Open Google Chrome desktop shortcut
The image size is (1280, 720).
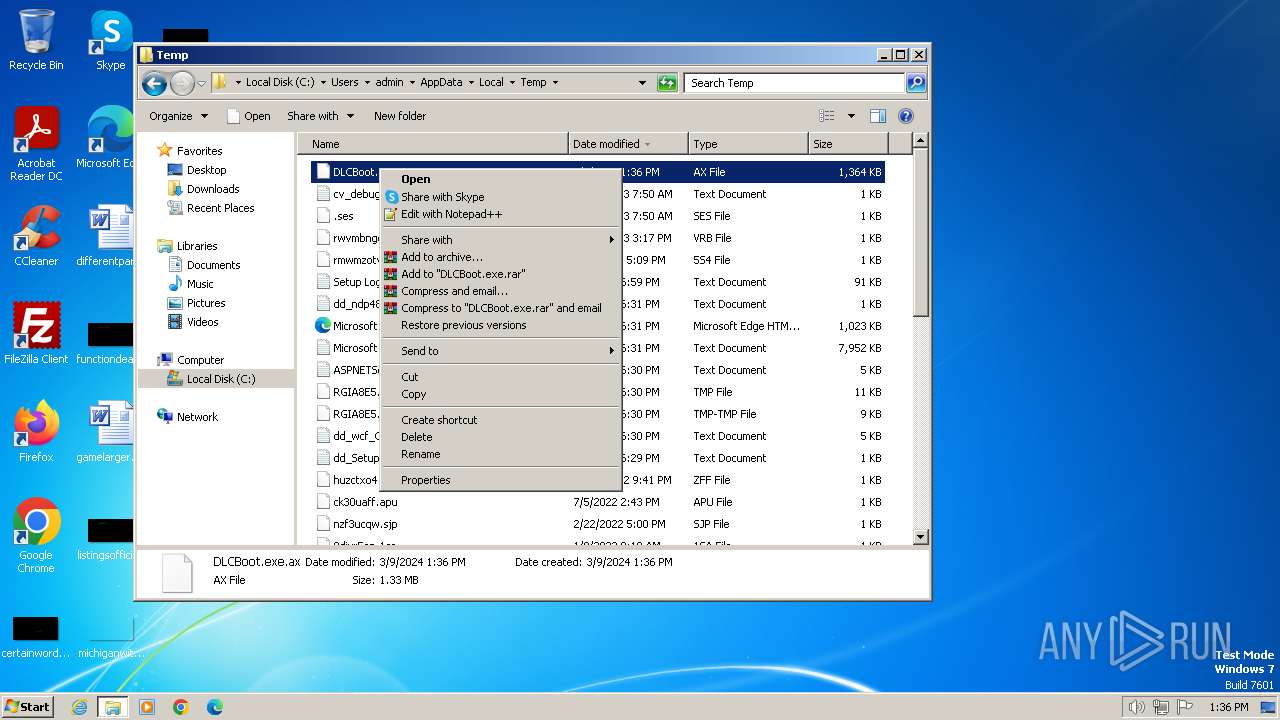pos(36,535)
